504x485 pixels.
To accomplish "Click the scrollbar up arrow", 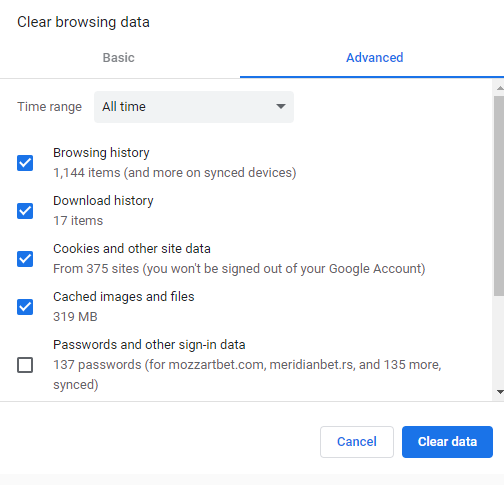I will point(500,88).
